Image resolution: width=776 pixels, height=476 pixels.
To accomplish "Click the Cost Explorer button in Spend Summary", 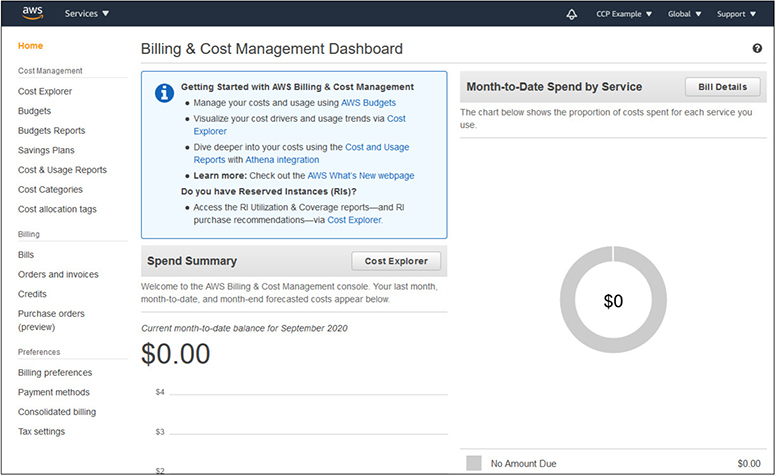I will 396,261.
